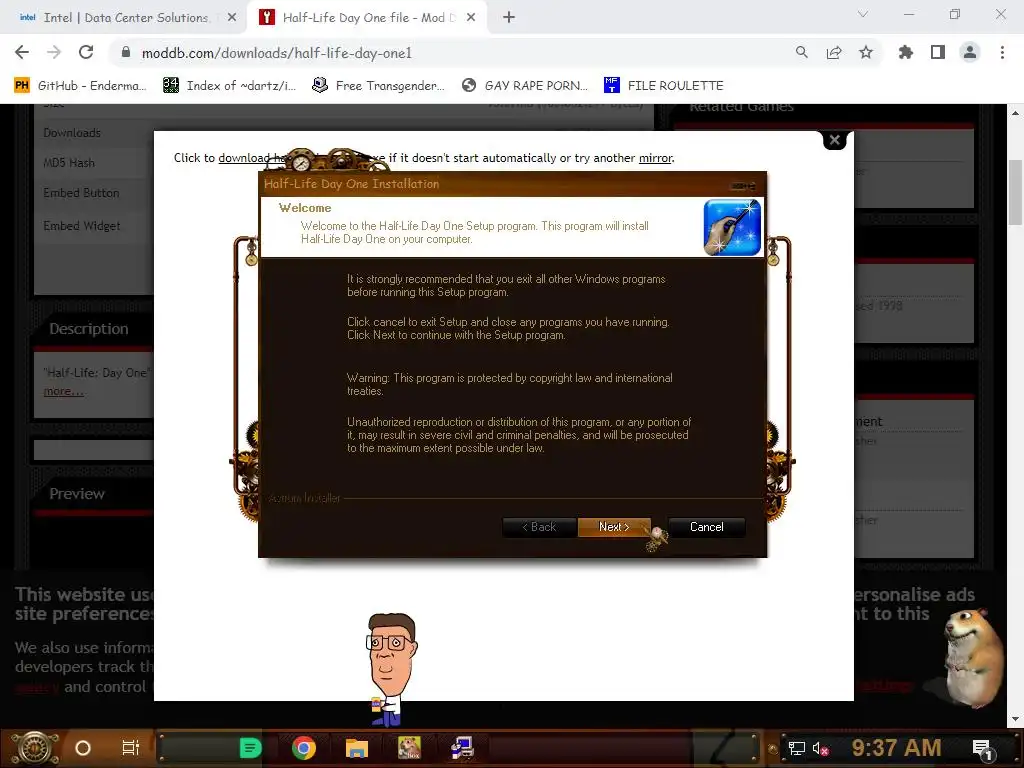Click the mirror link in popup
Viewport: 1024px width, 768px height.
(x=655, y=158)
